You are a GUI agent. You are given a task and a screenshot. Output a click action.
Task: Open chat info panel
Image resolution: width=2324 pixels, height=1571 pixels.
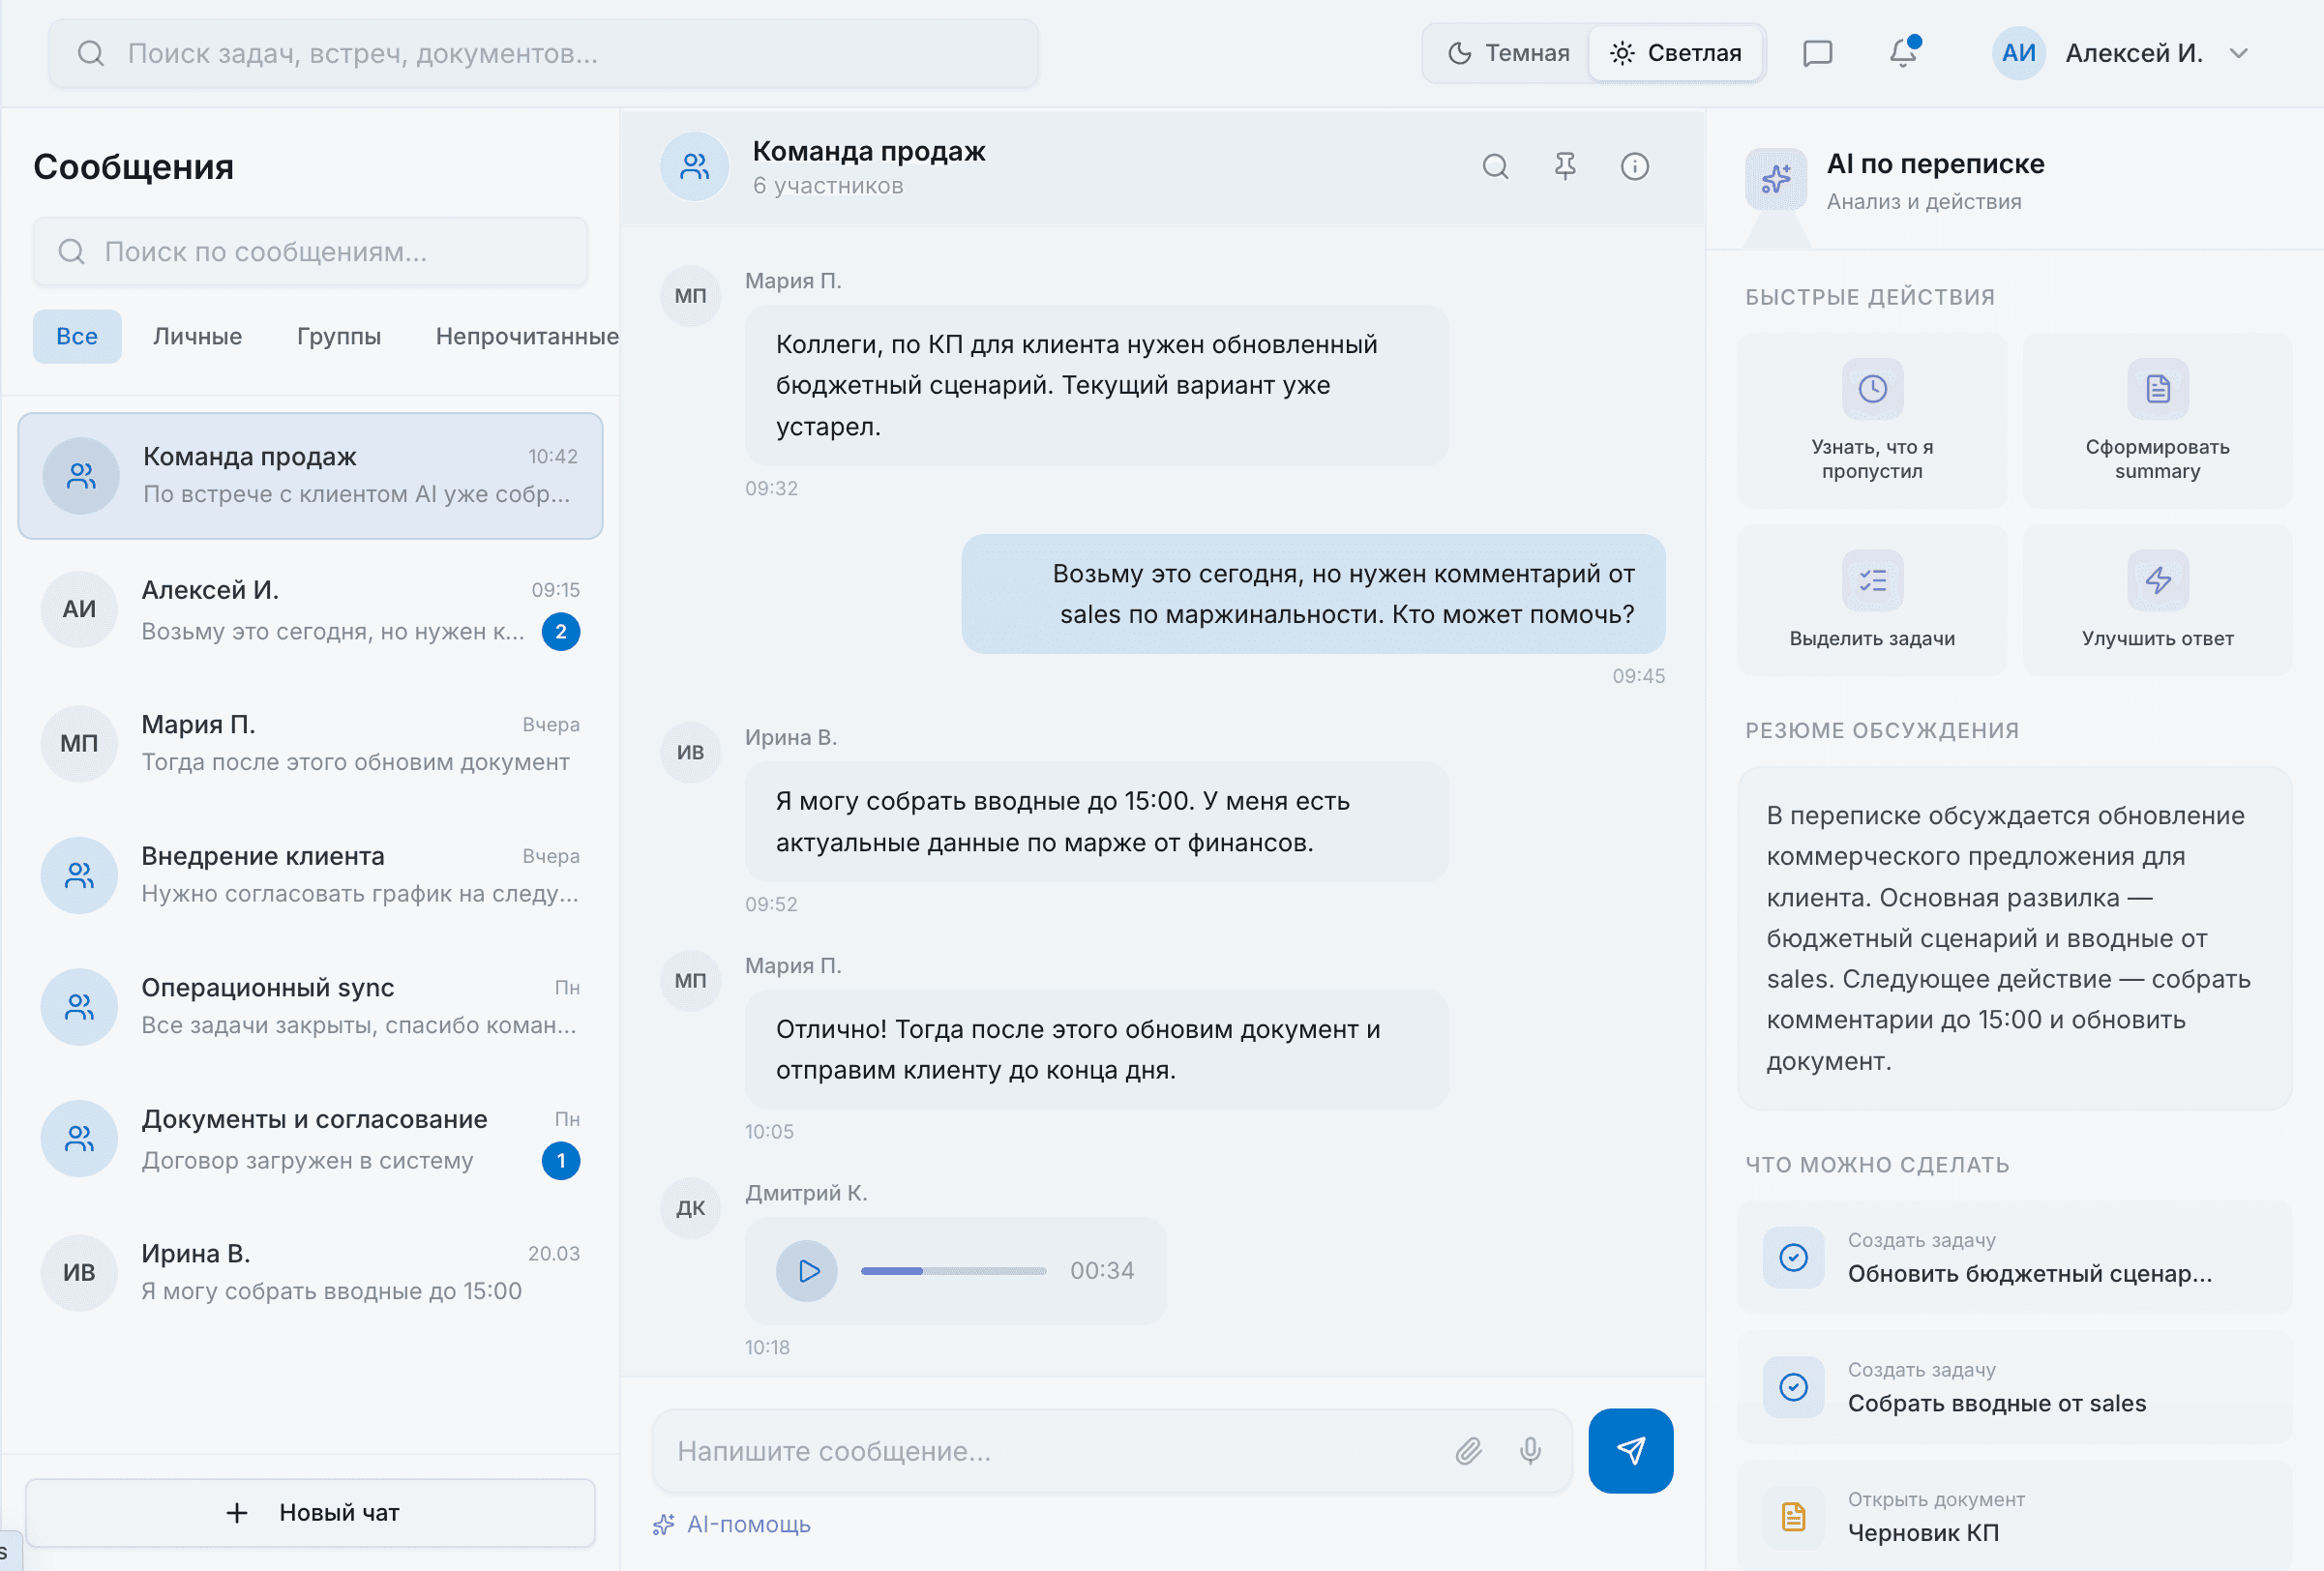pyautogui.click(x=1634, y=166)
